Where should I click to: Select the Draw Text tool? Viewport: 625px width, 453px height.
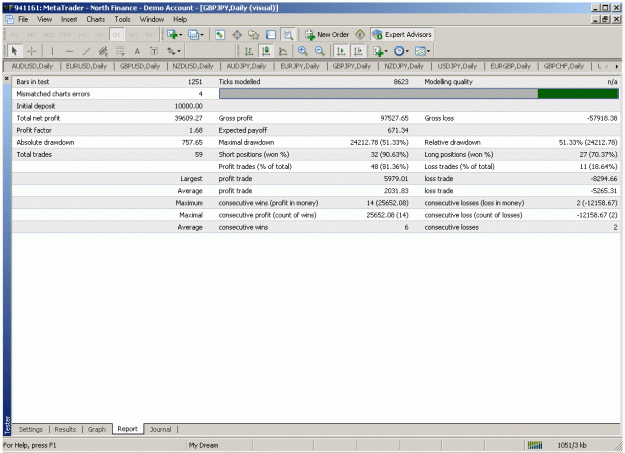click(137, 51)
